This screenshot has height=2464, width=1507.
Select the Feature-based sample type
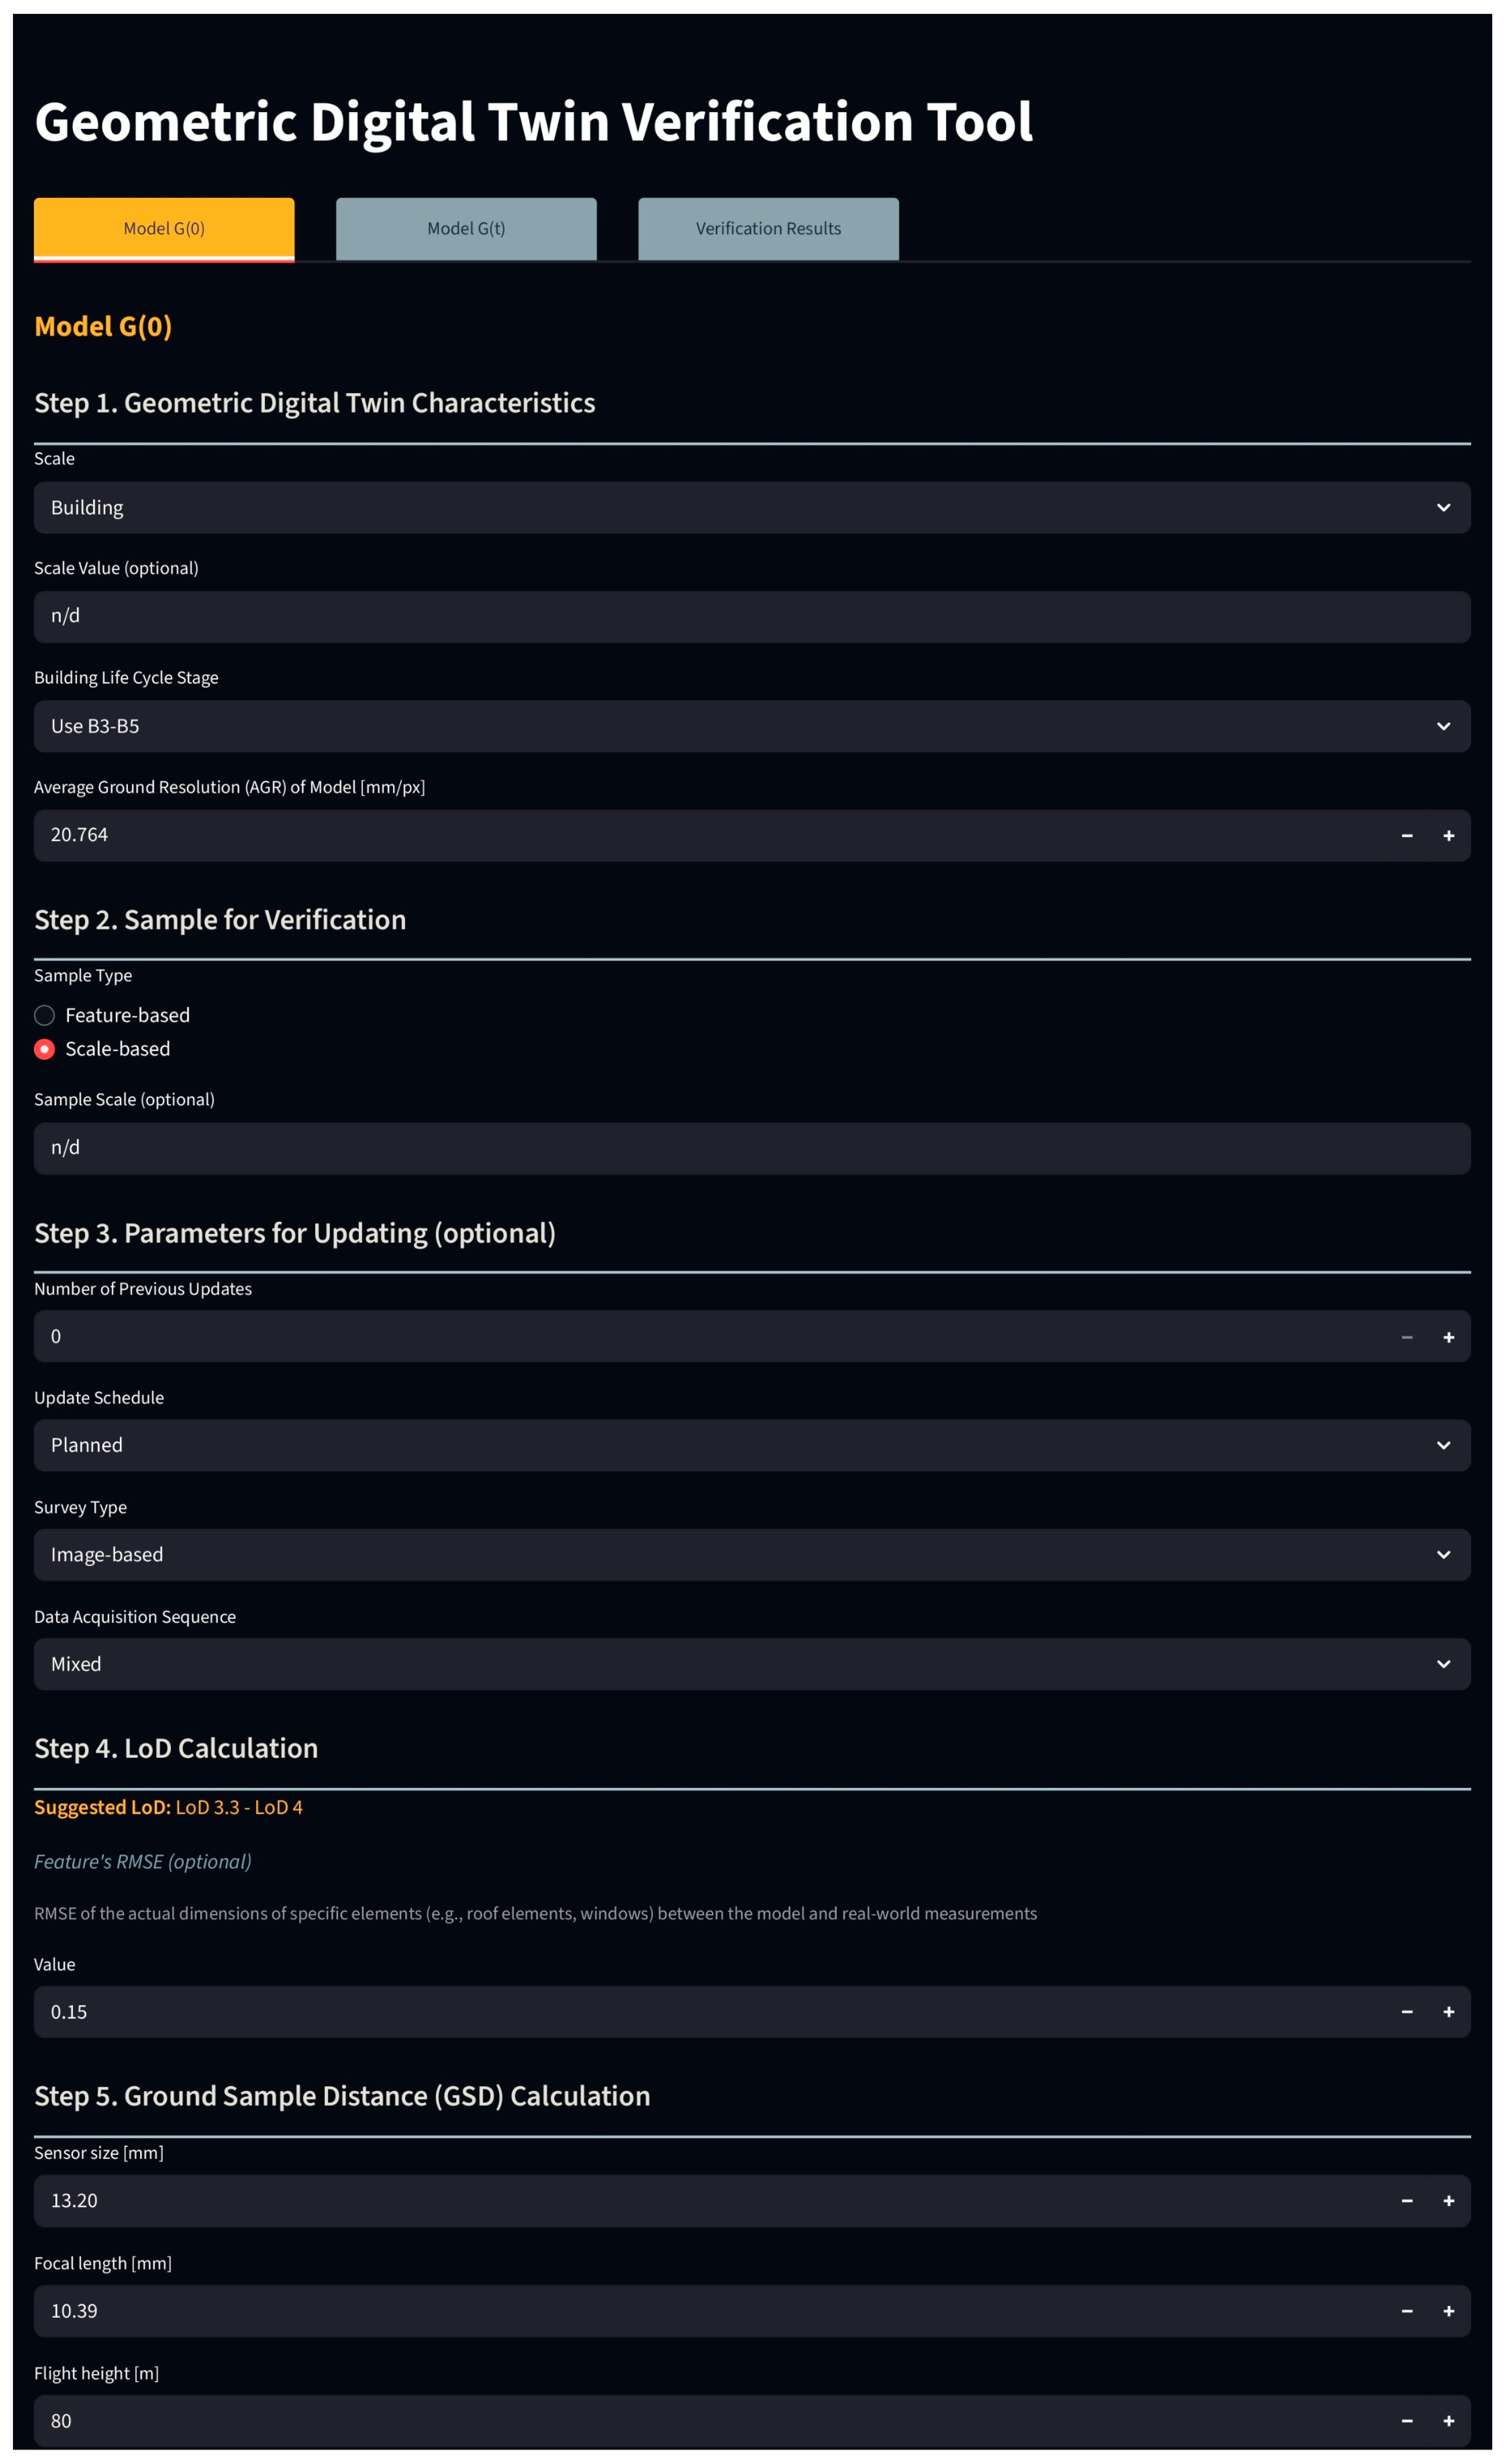click(x=45, y=1015)
